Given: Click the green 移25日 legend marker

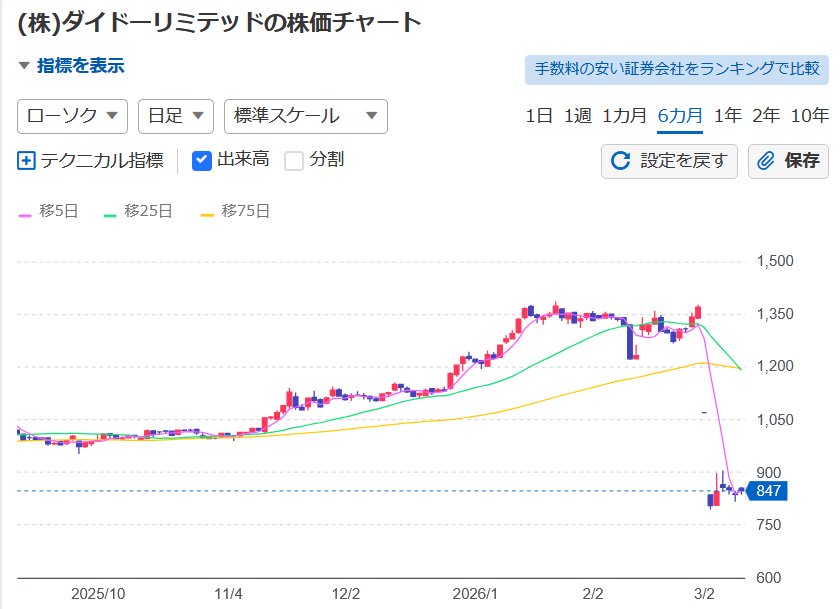Looking at the screenshot, I should pyautogui.click(x=111, y=212).
